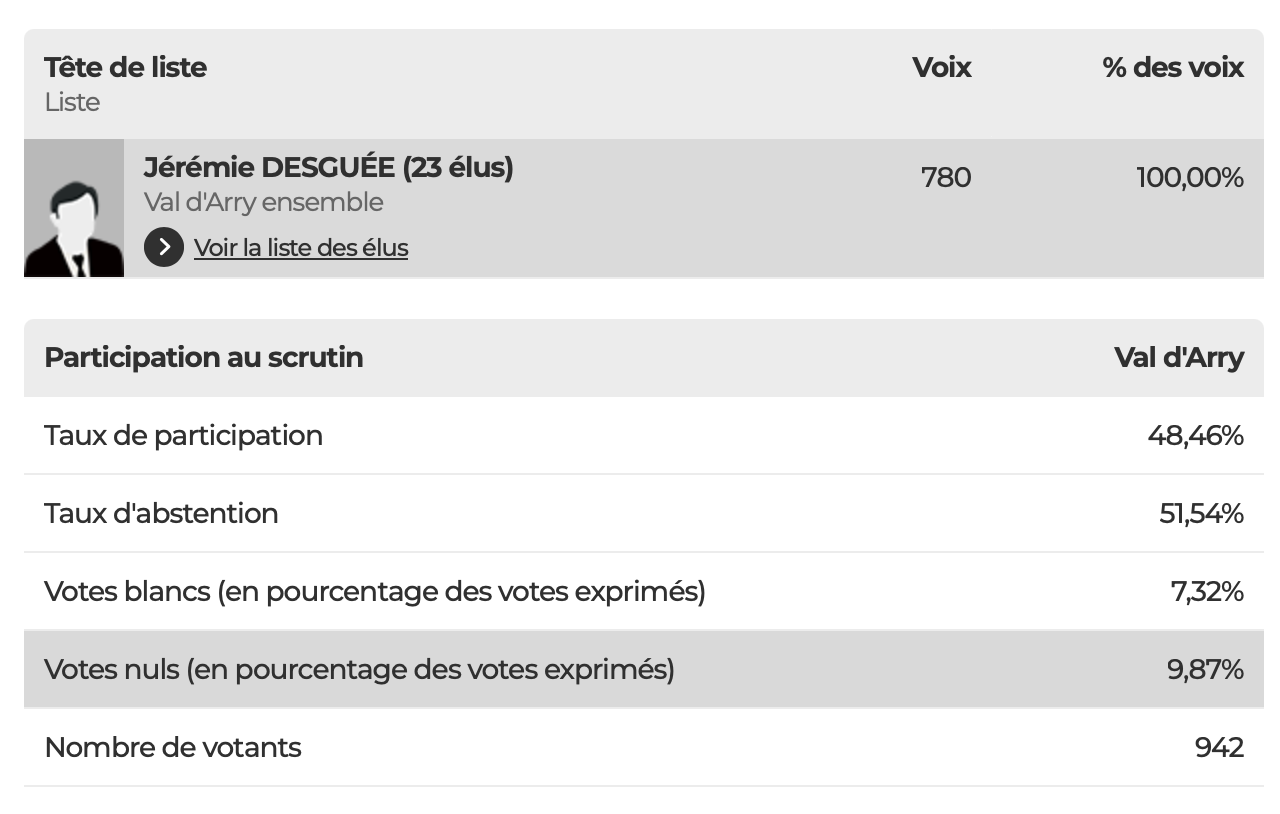Image resolution: width=1280 pixels, height=814 pixels.
Task: Select the Jérémie DESGUÉE candidate name
Action: 328,167
